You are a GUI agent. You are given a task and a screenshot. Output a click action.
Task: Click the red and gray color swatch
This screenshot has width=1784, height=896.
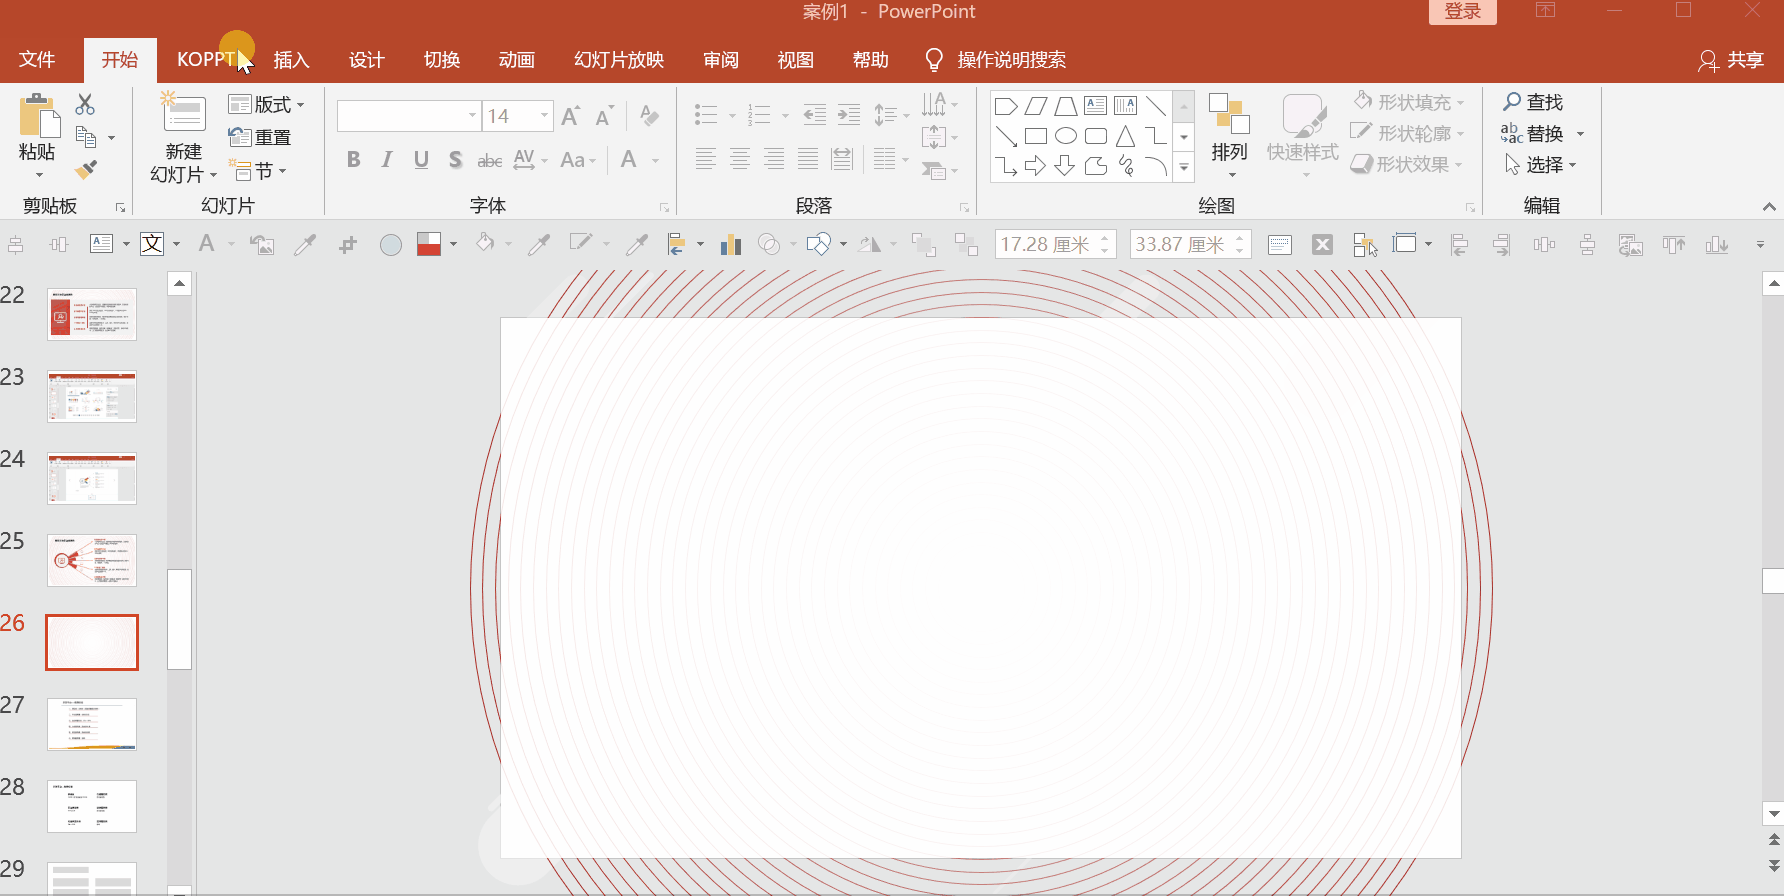click(x=429, y=244)
